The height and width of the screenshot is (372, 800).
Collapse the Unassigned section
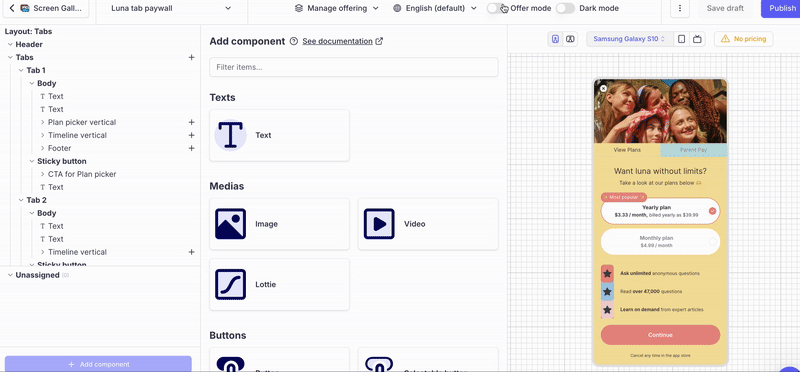click(10, 275)
